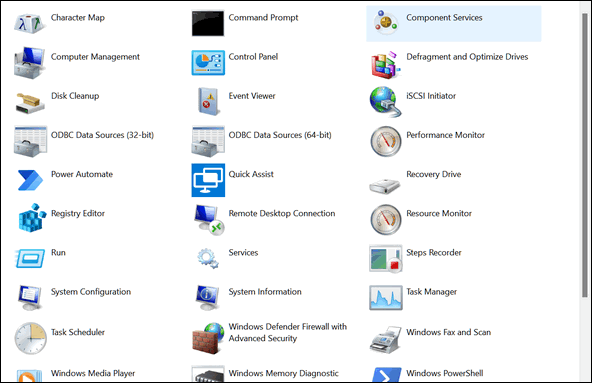Open the Event Viewer icon

pyautogui.click(x=208, y=102)
